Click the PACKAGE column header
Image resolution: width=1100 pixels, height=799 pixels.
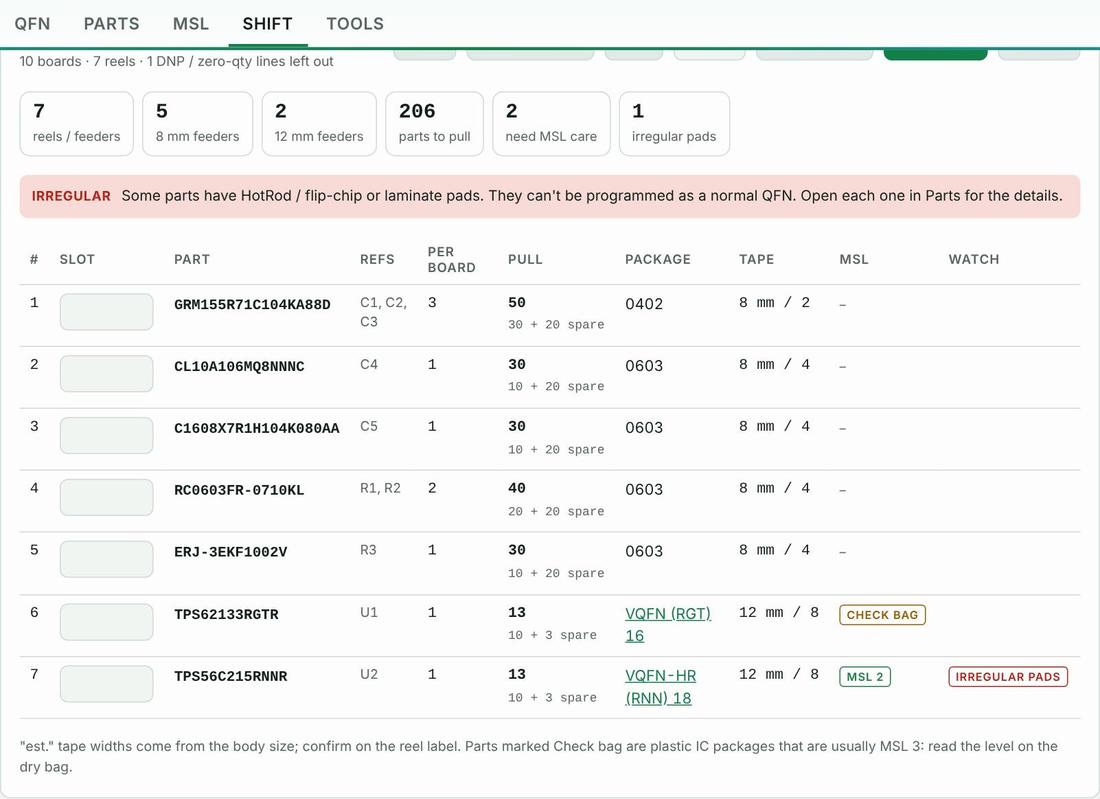(x=657, y=259)
